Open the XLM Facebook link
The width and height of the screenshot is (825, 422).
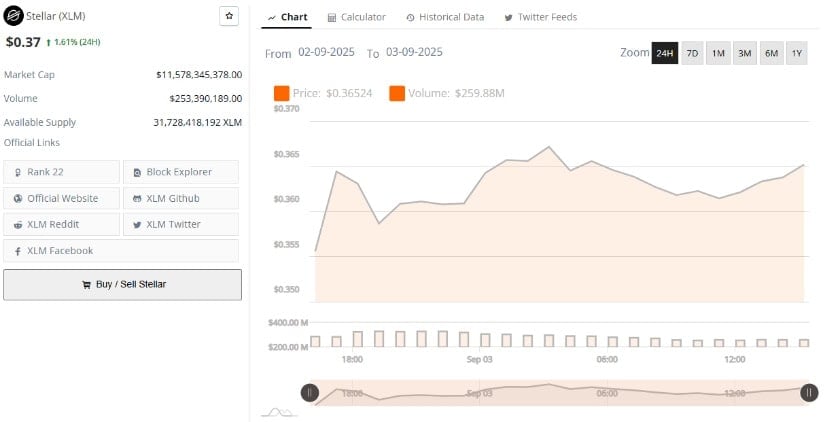[x=121, y=250]
